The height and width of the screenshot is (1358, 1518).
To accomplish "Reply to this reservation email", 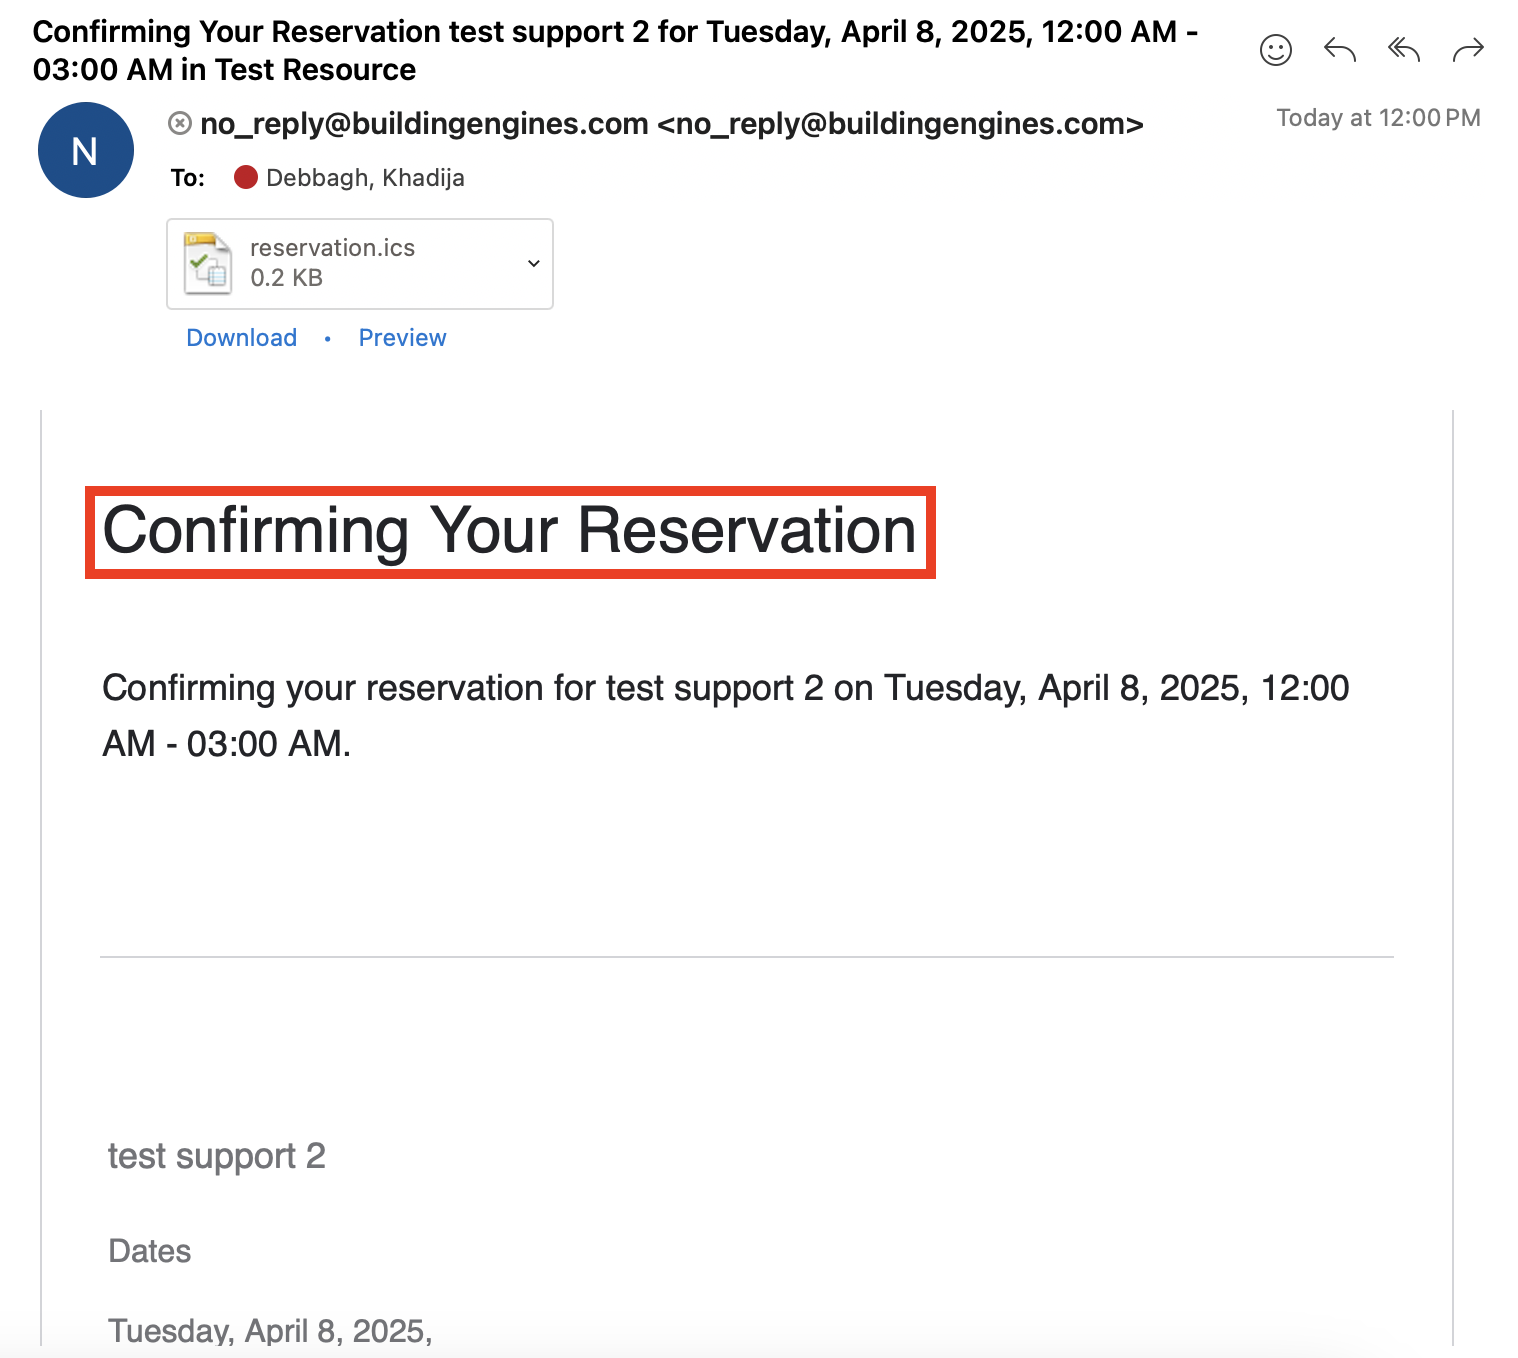I will click(1339, 50).
